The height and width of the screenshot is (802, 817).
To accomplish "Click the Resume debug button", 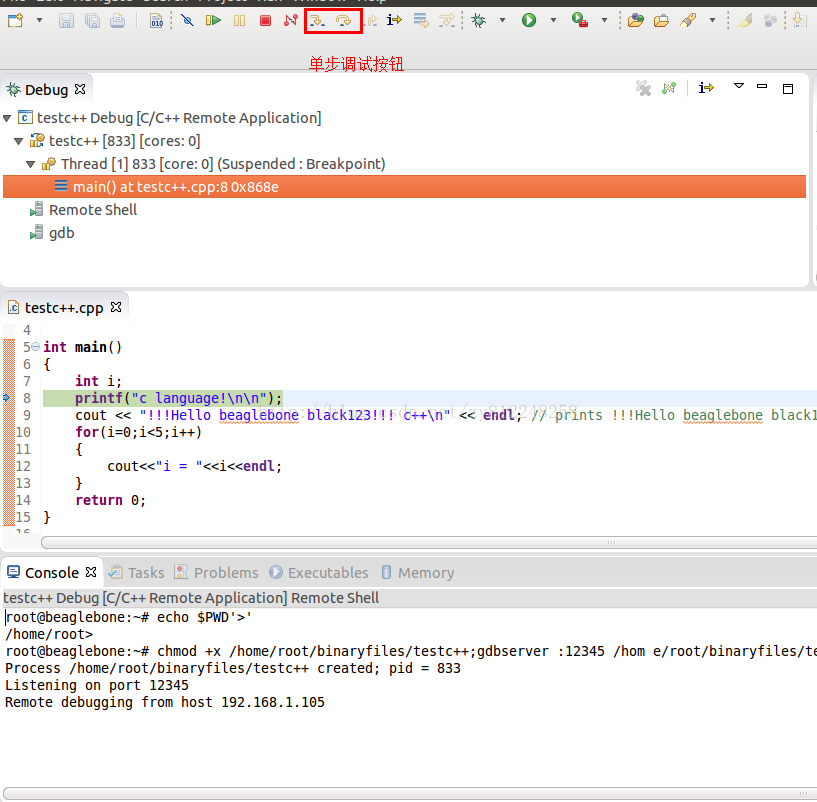I will pyautogui.click(x=213, y=20).
